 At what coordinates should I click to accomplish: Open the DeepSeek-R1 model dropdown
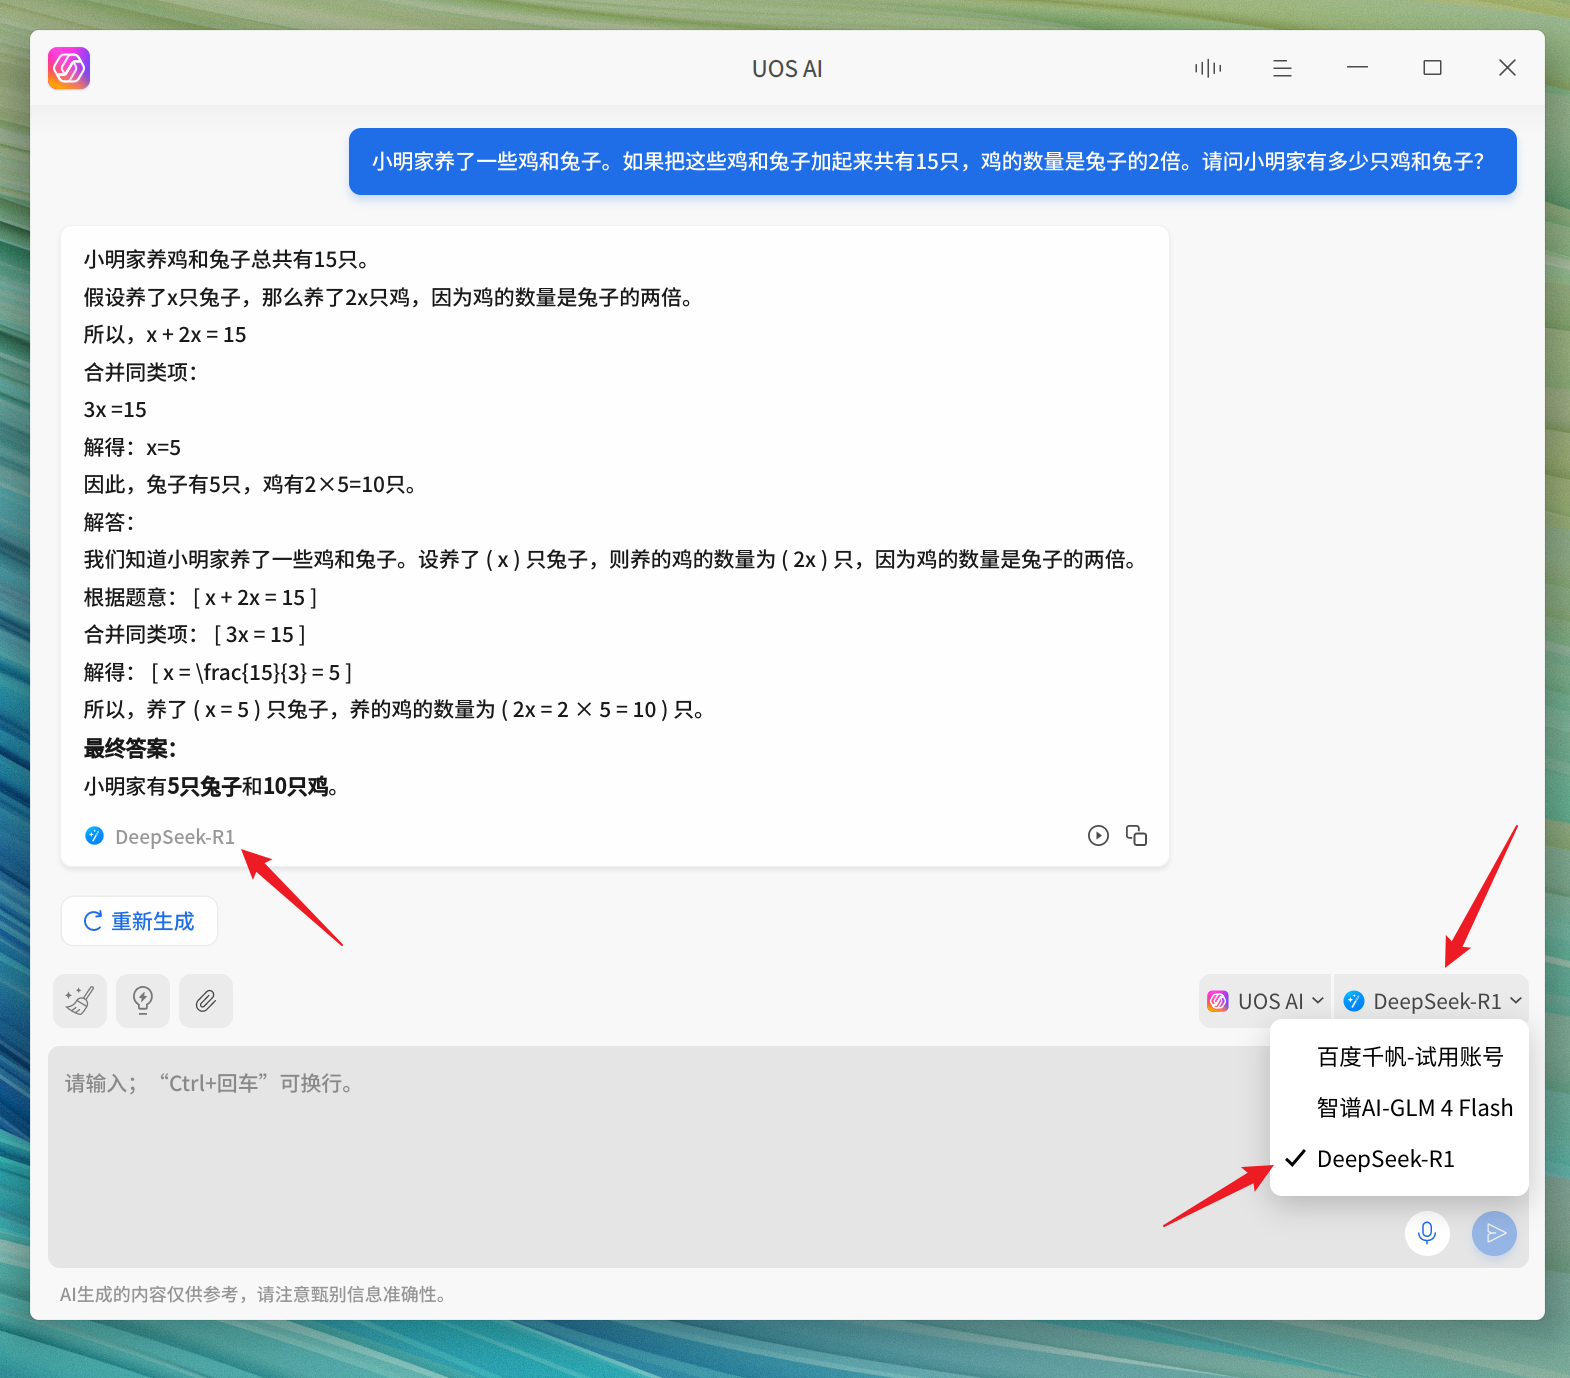1432,1001
